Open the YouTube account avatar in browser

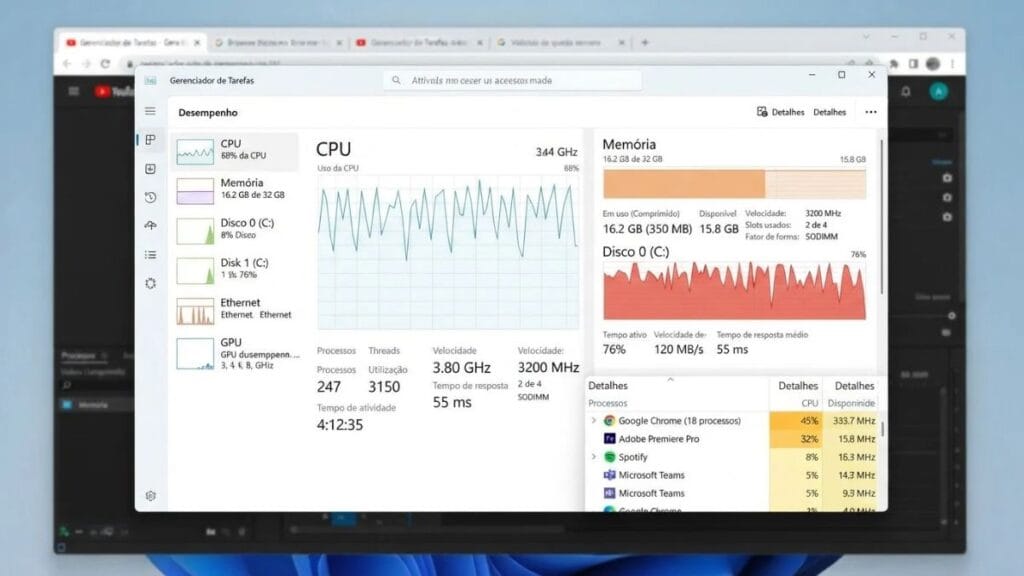tap(938, 91)
